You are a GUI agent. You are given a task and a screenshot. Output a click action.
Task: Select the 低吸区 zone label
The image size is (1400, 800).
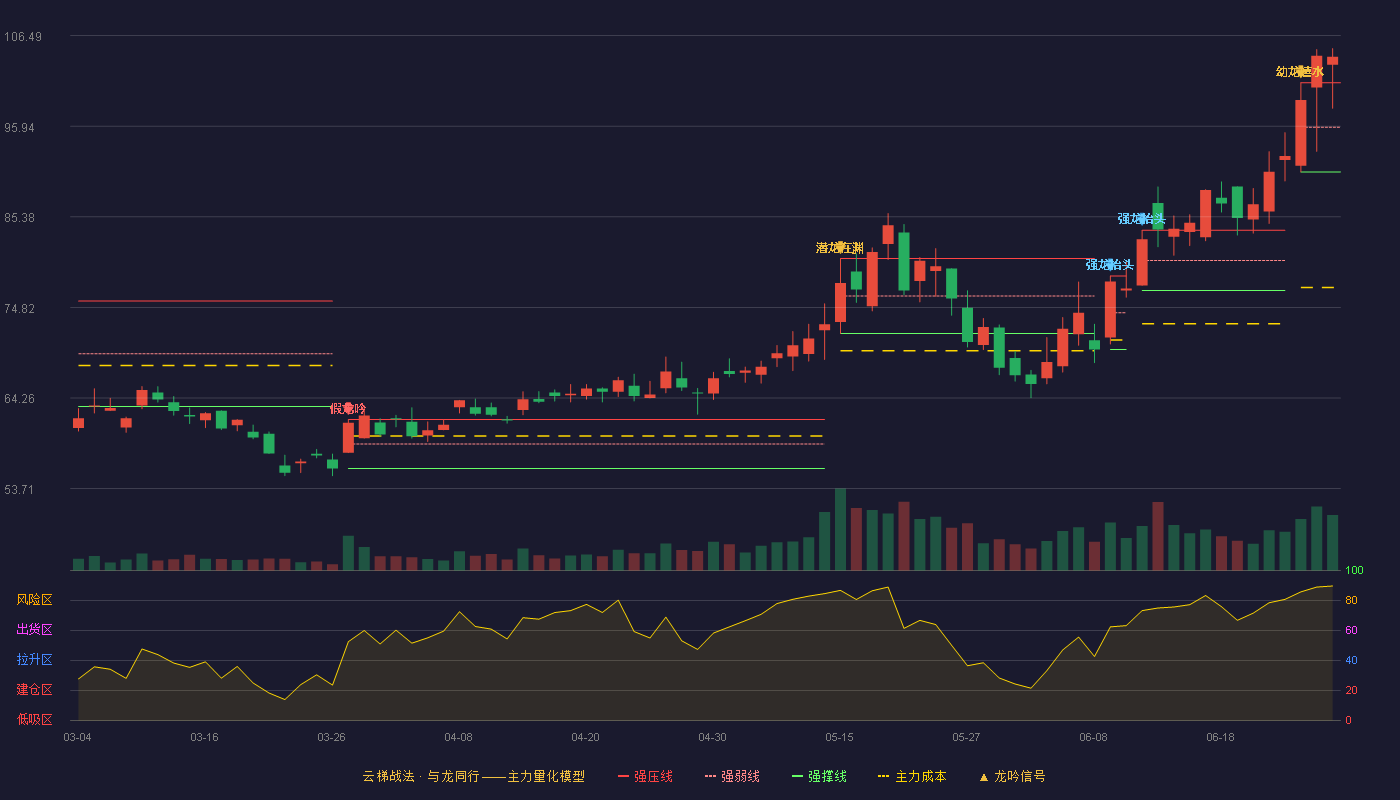pos(34,719)
